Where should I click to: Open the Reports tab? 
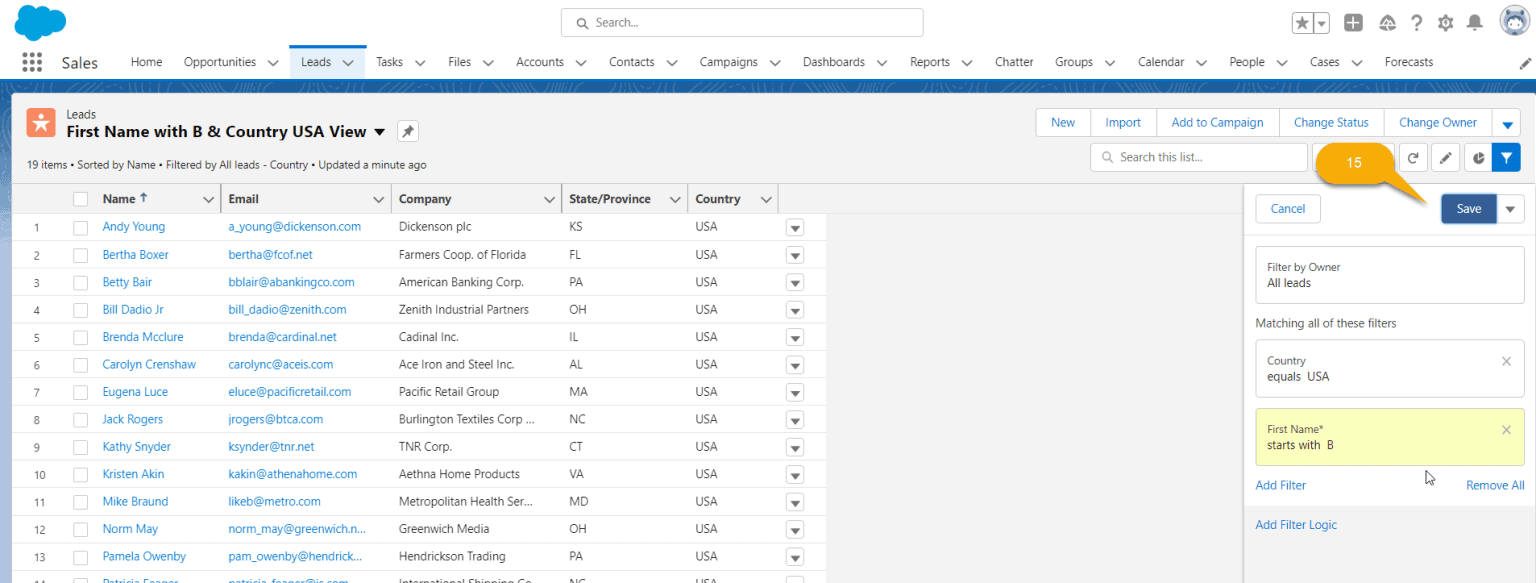tap(930, 61)
